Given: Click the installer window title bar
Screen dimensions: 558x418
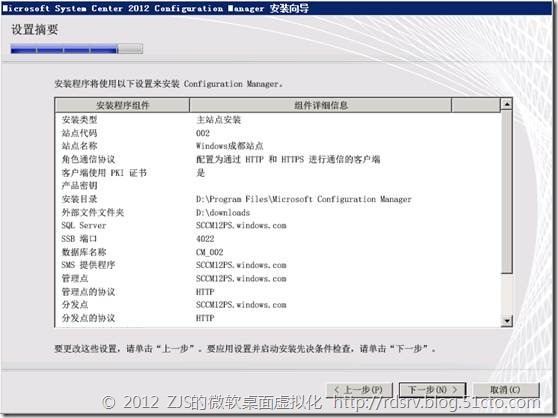Looking at the screenshot, I should 277,8.
